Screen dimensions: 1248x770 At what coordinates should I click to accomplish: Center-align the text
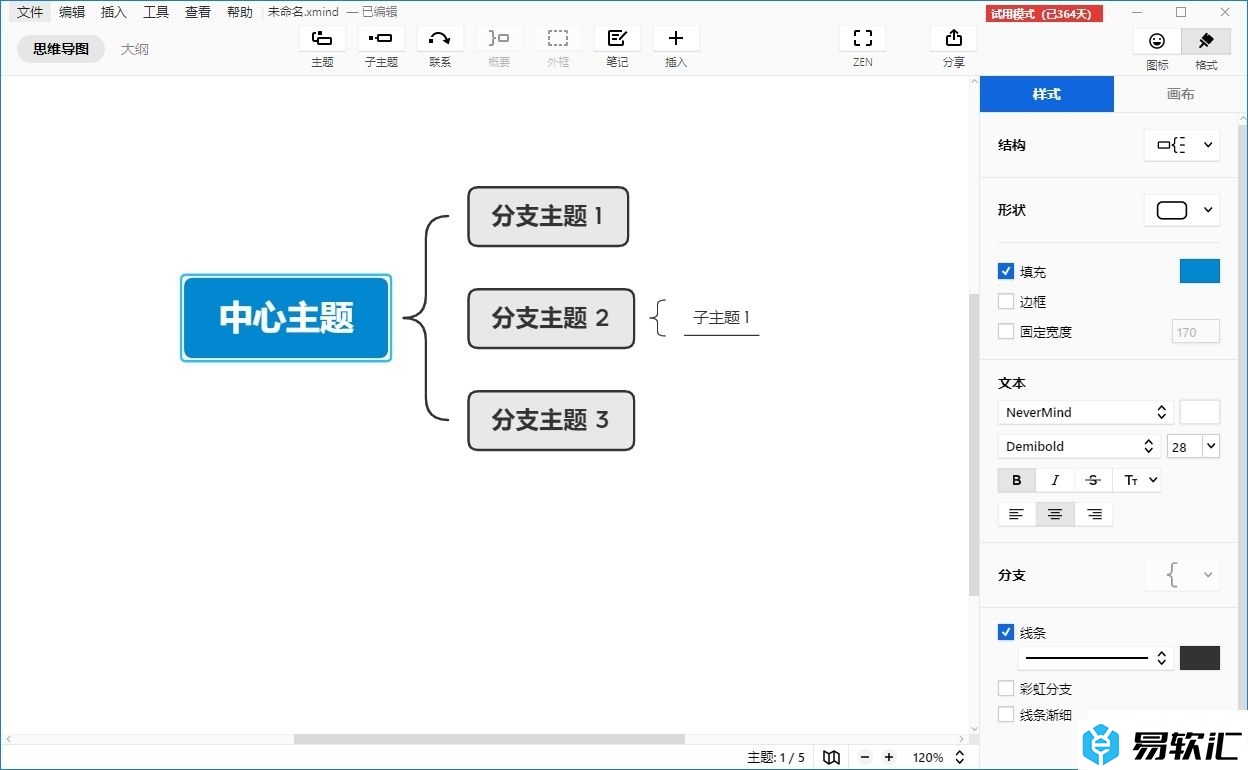click(1055, 514)
